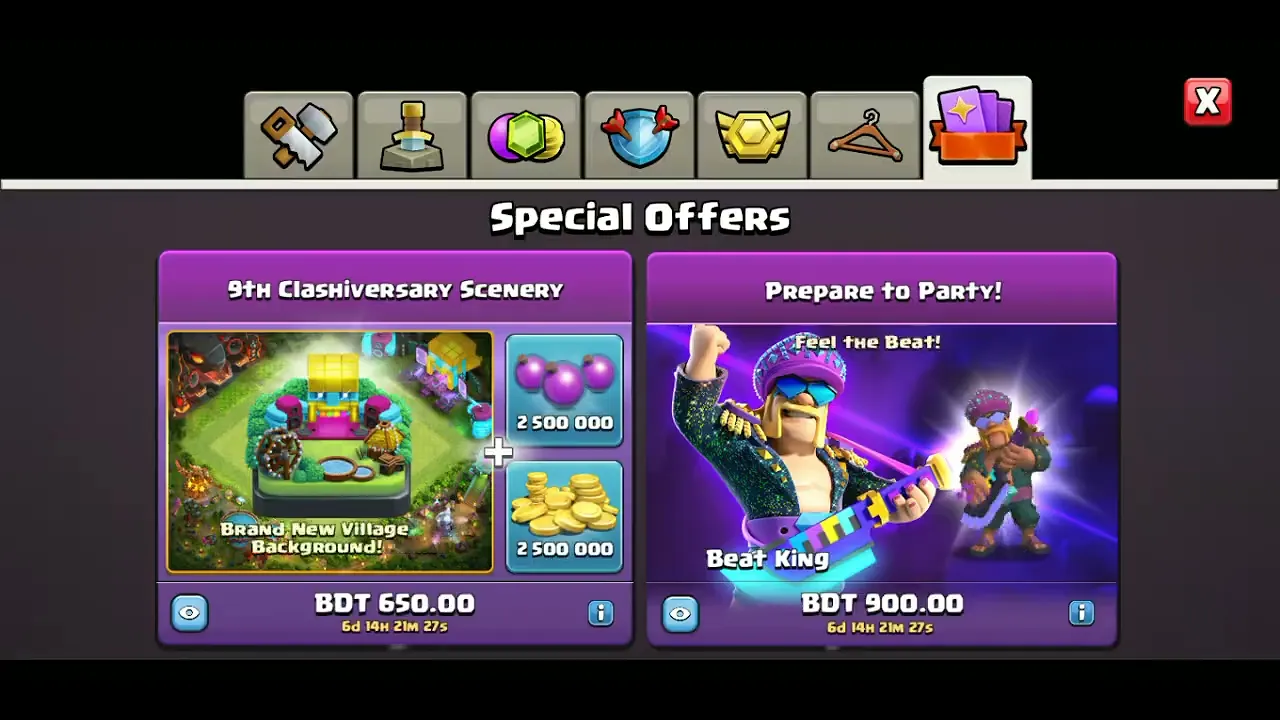
Task: Buy the scenery for BDT 650.00
Action: 395,612
